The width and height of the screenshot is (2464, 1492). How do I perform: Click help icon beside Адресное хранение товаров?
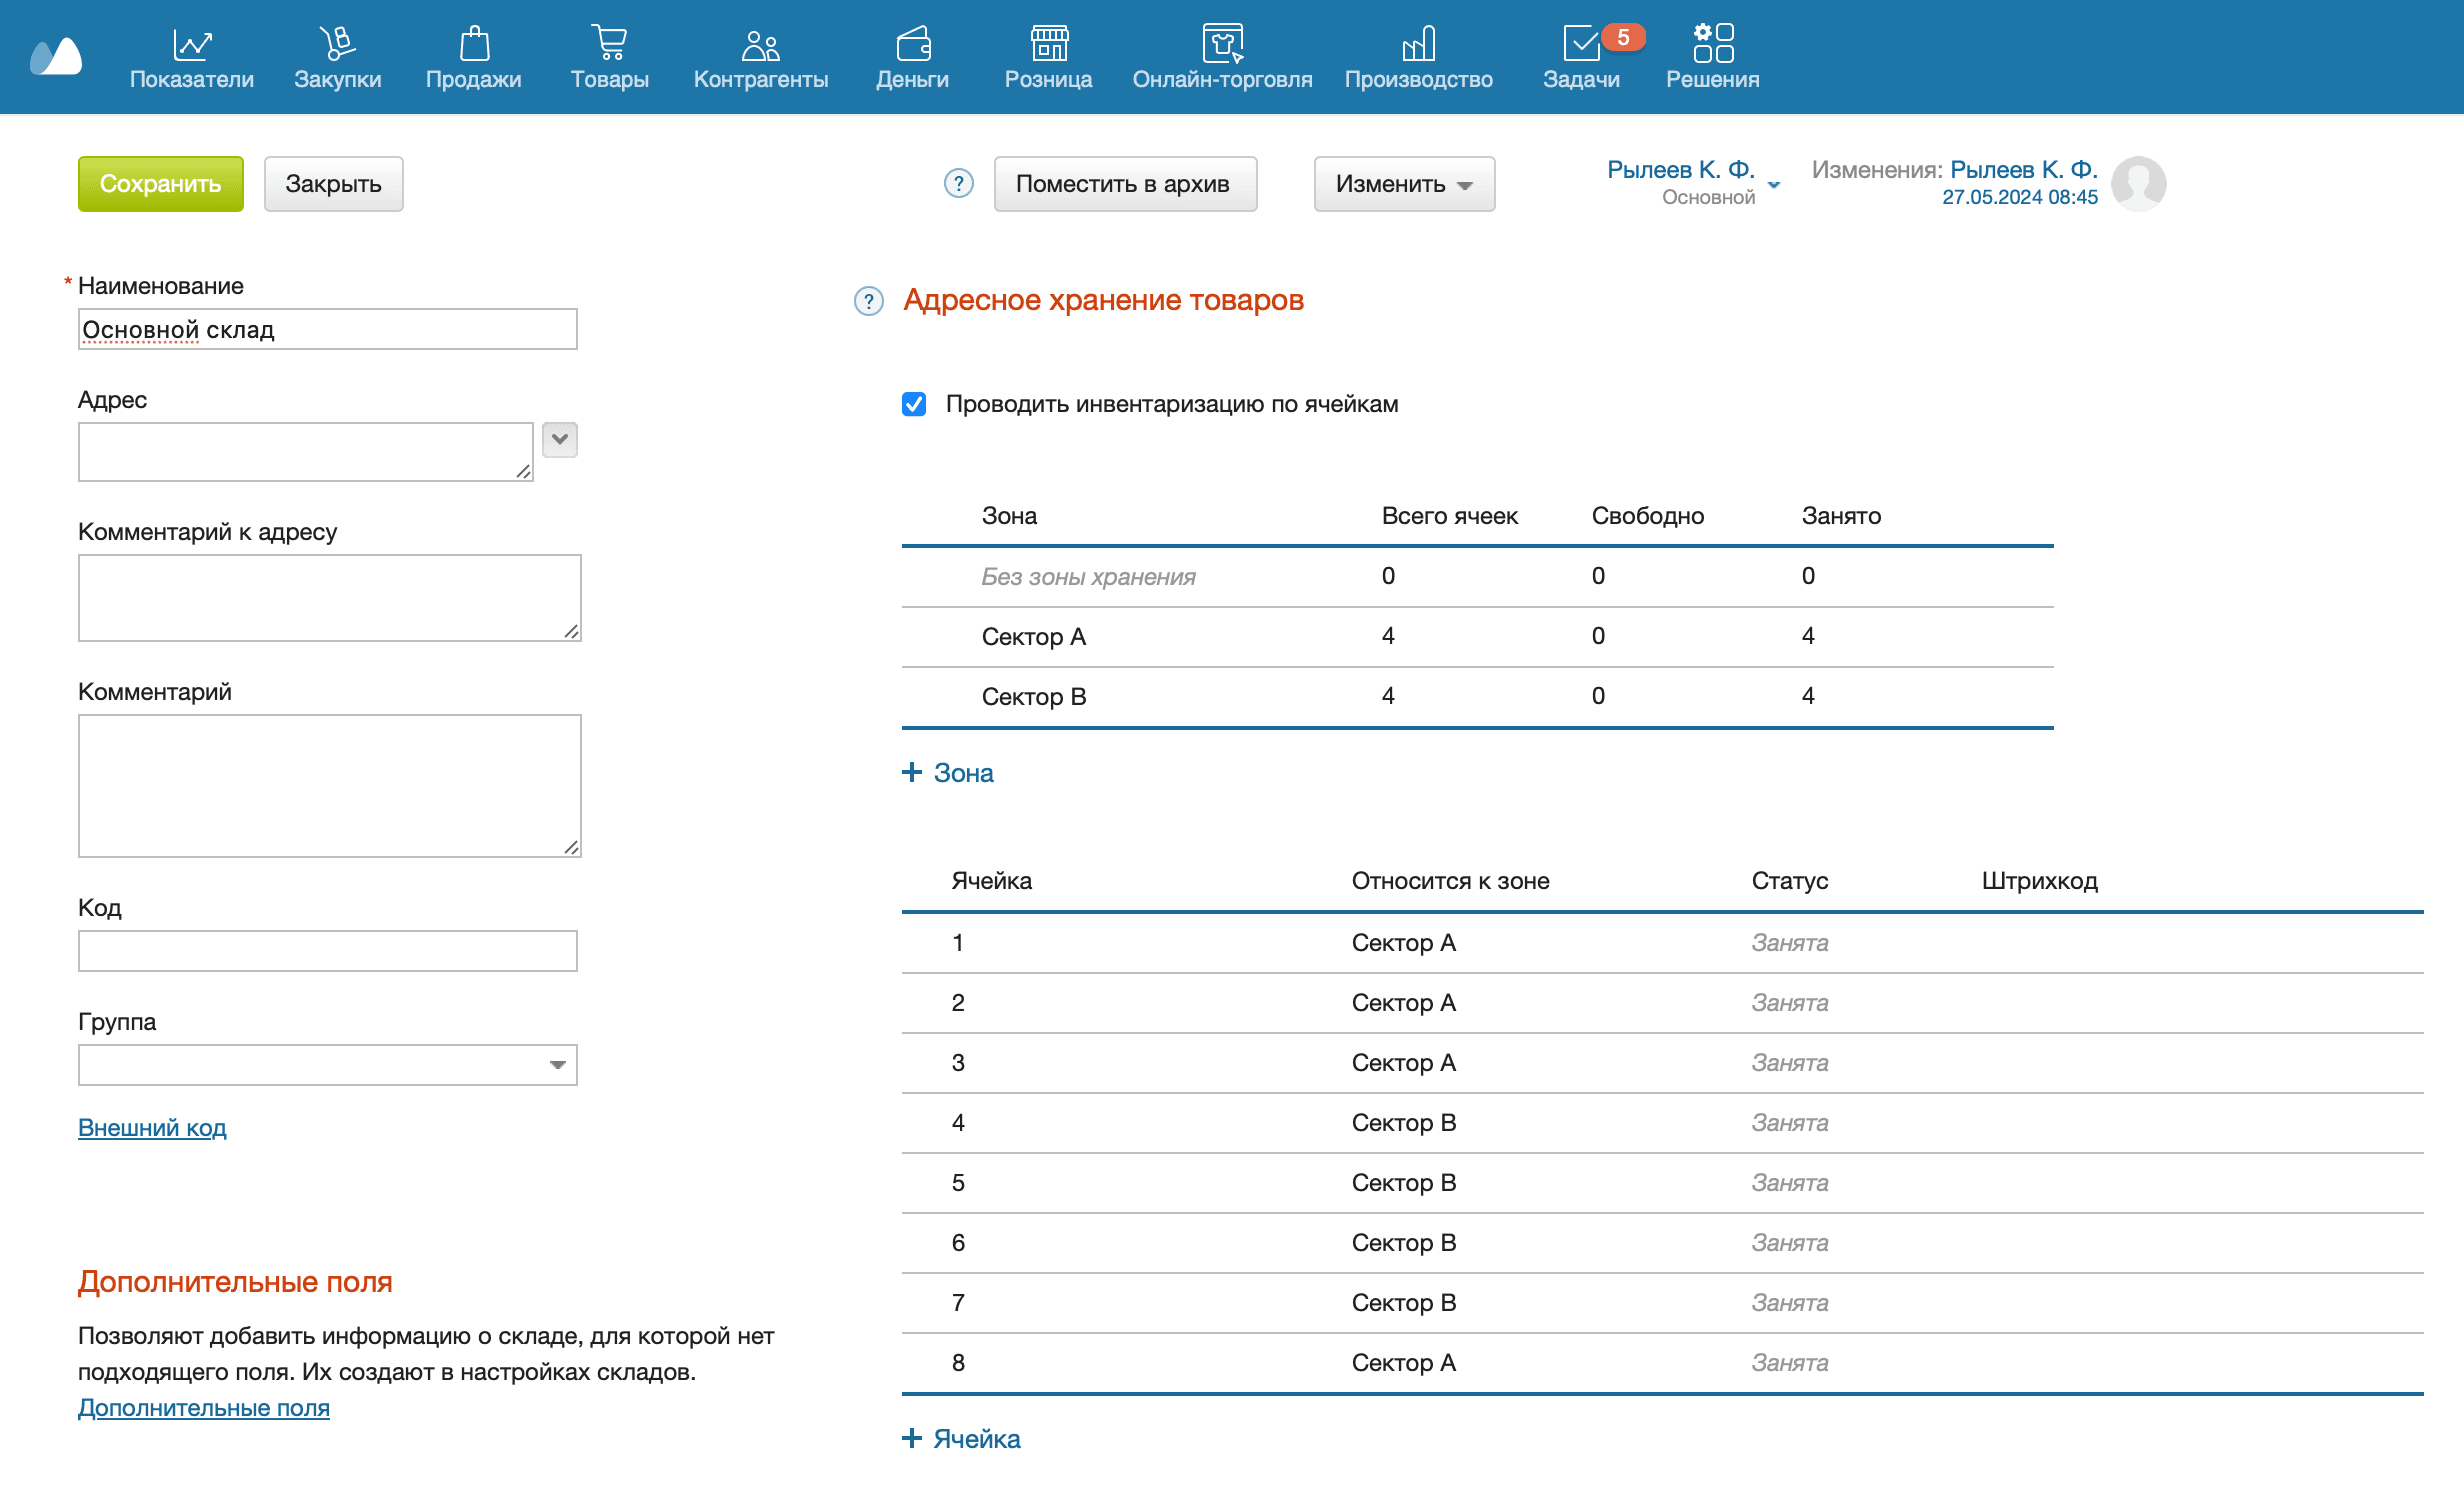click(x=869, y=301)
